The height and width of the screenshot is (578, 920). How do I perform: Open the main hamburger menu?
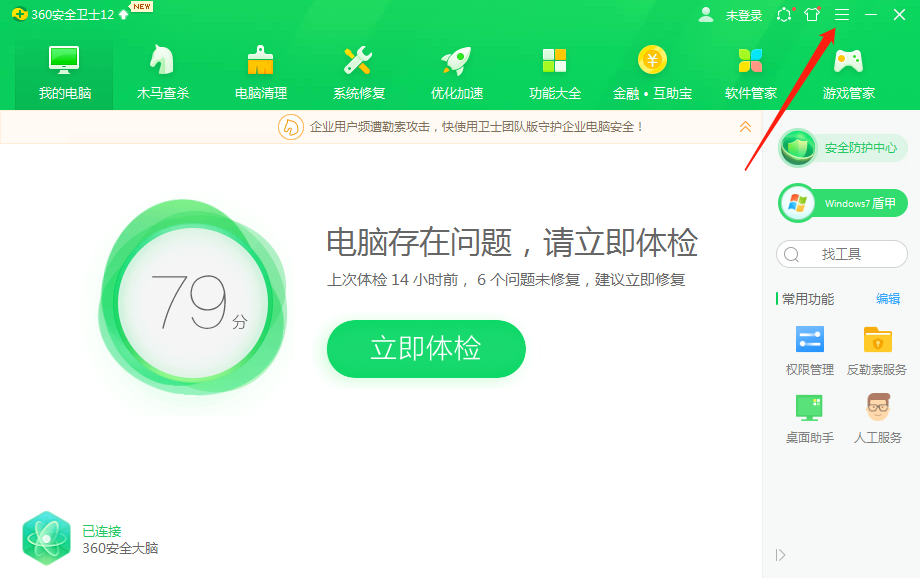(x=842, y=15)
